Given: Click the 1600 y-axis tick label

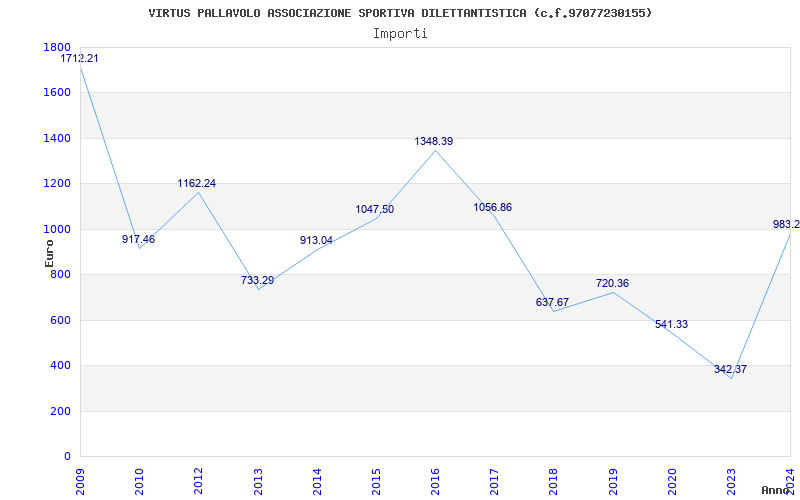Looking at the screenshot, I should 57,92.
